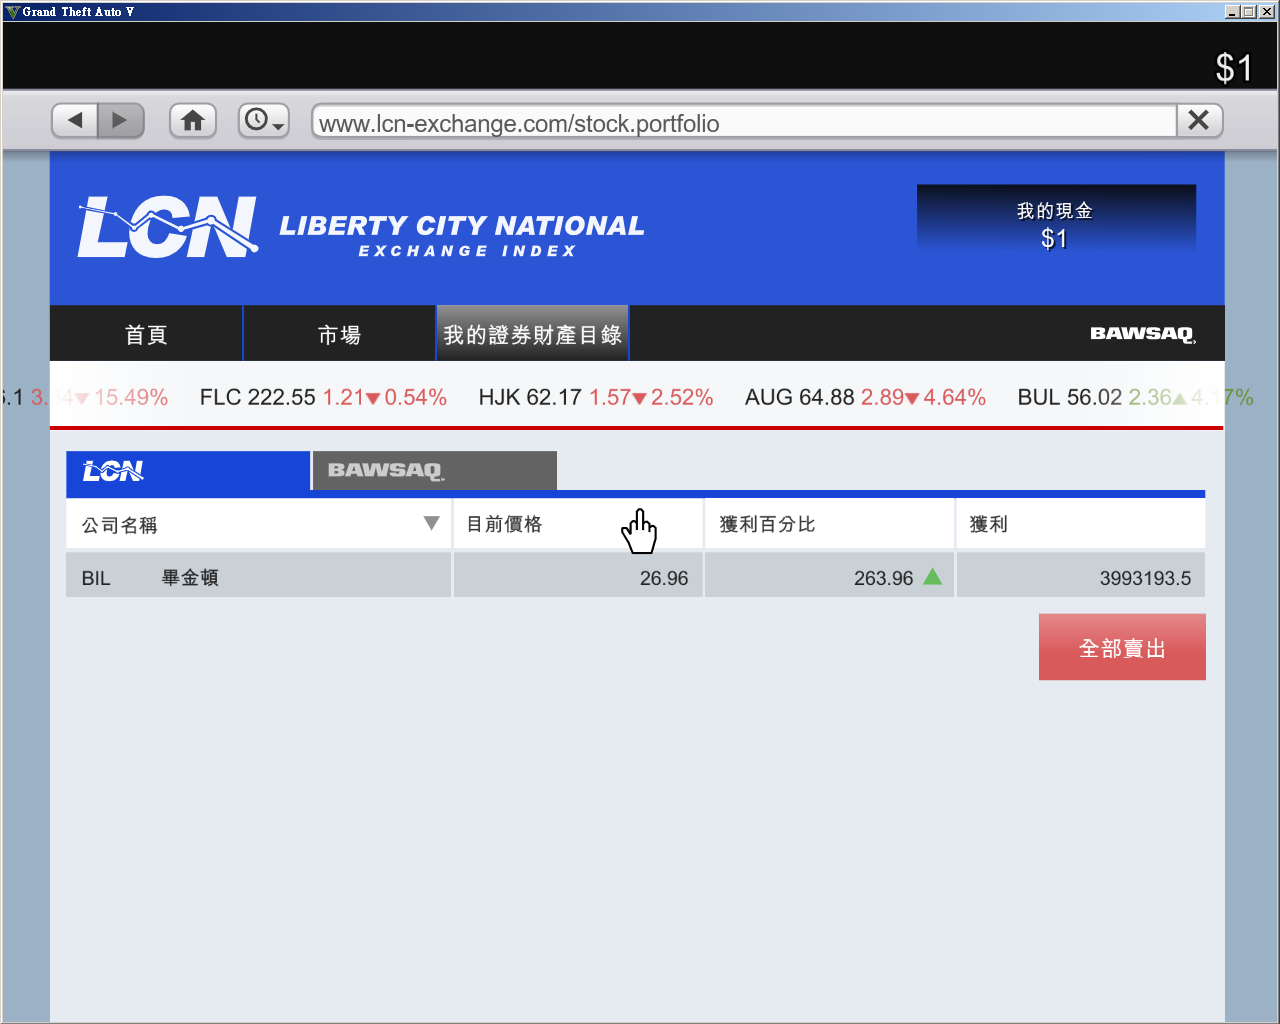The height and width of the screenshot is (1024, 1280).
Task: Click the URL address bar
Action: click(744, 122)
